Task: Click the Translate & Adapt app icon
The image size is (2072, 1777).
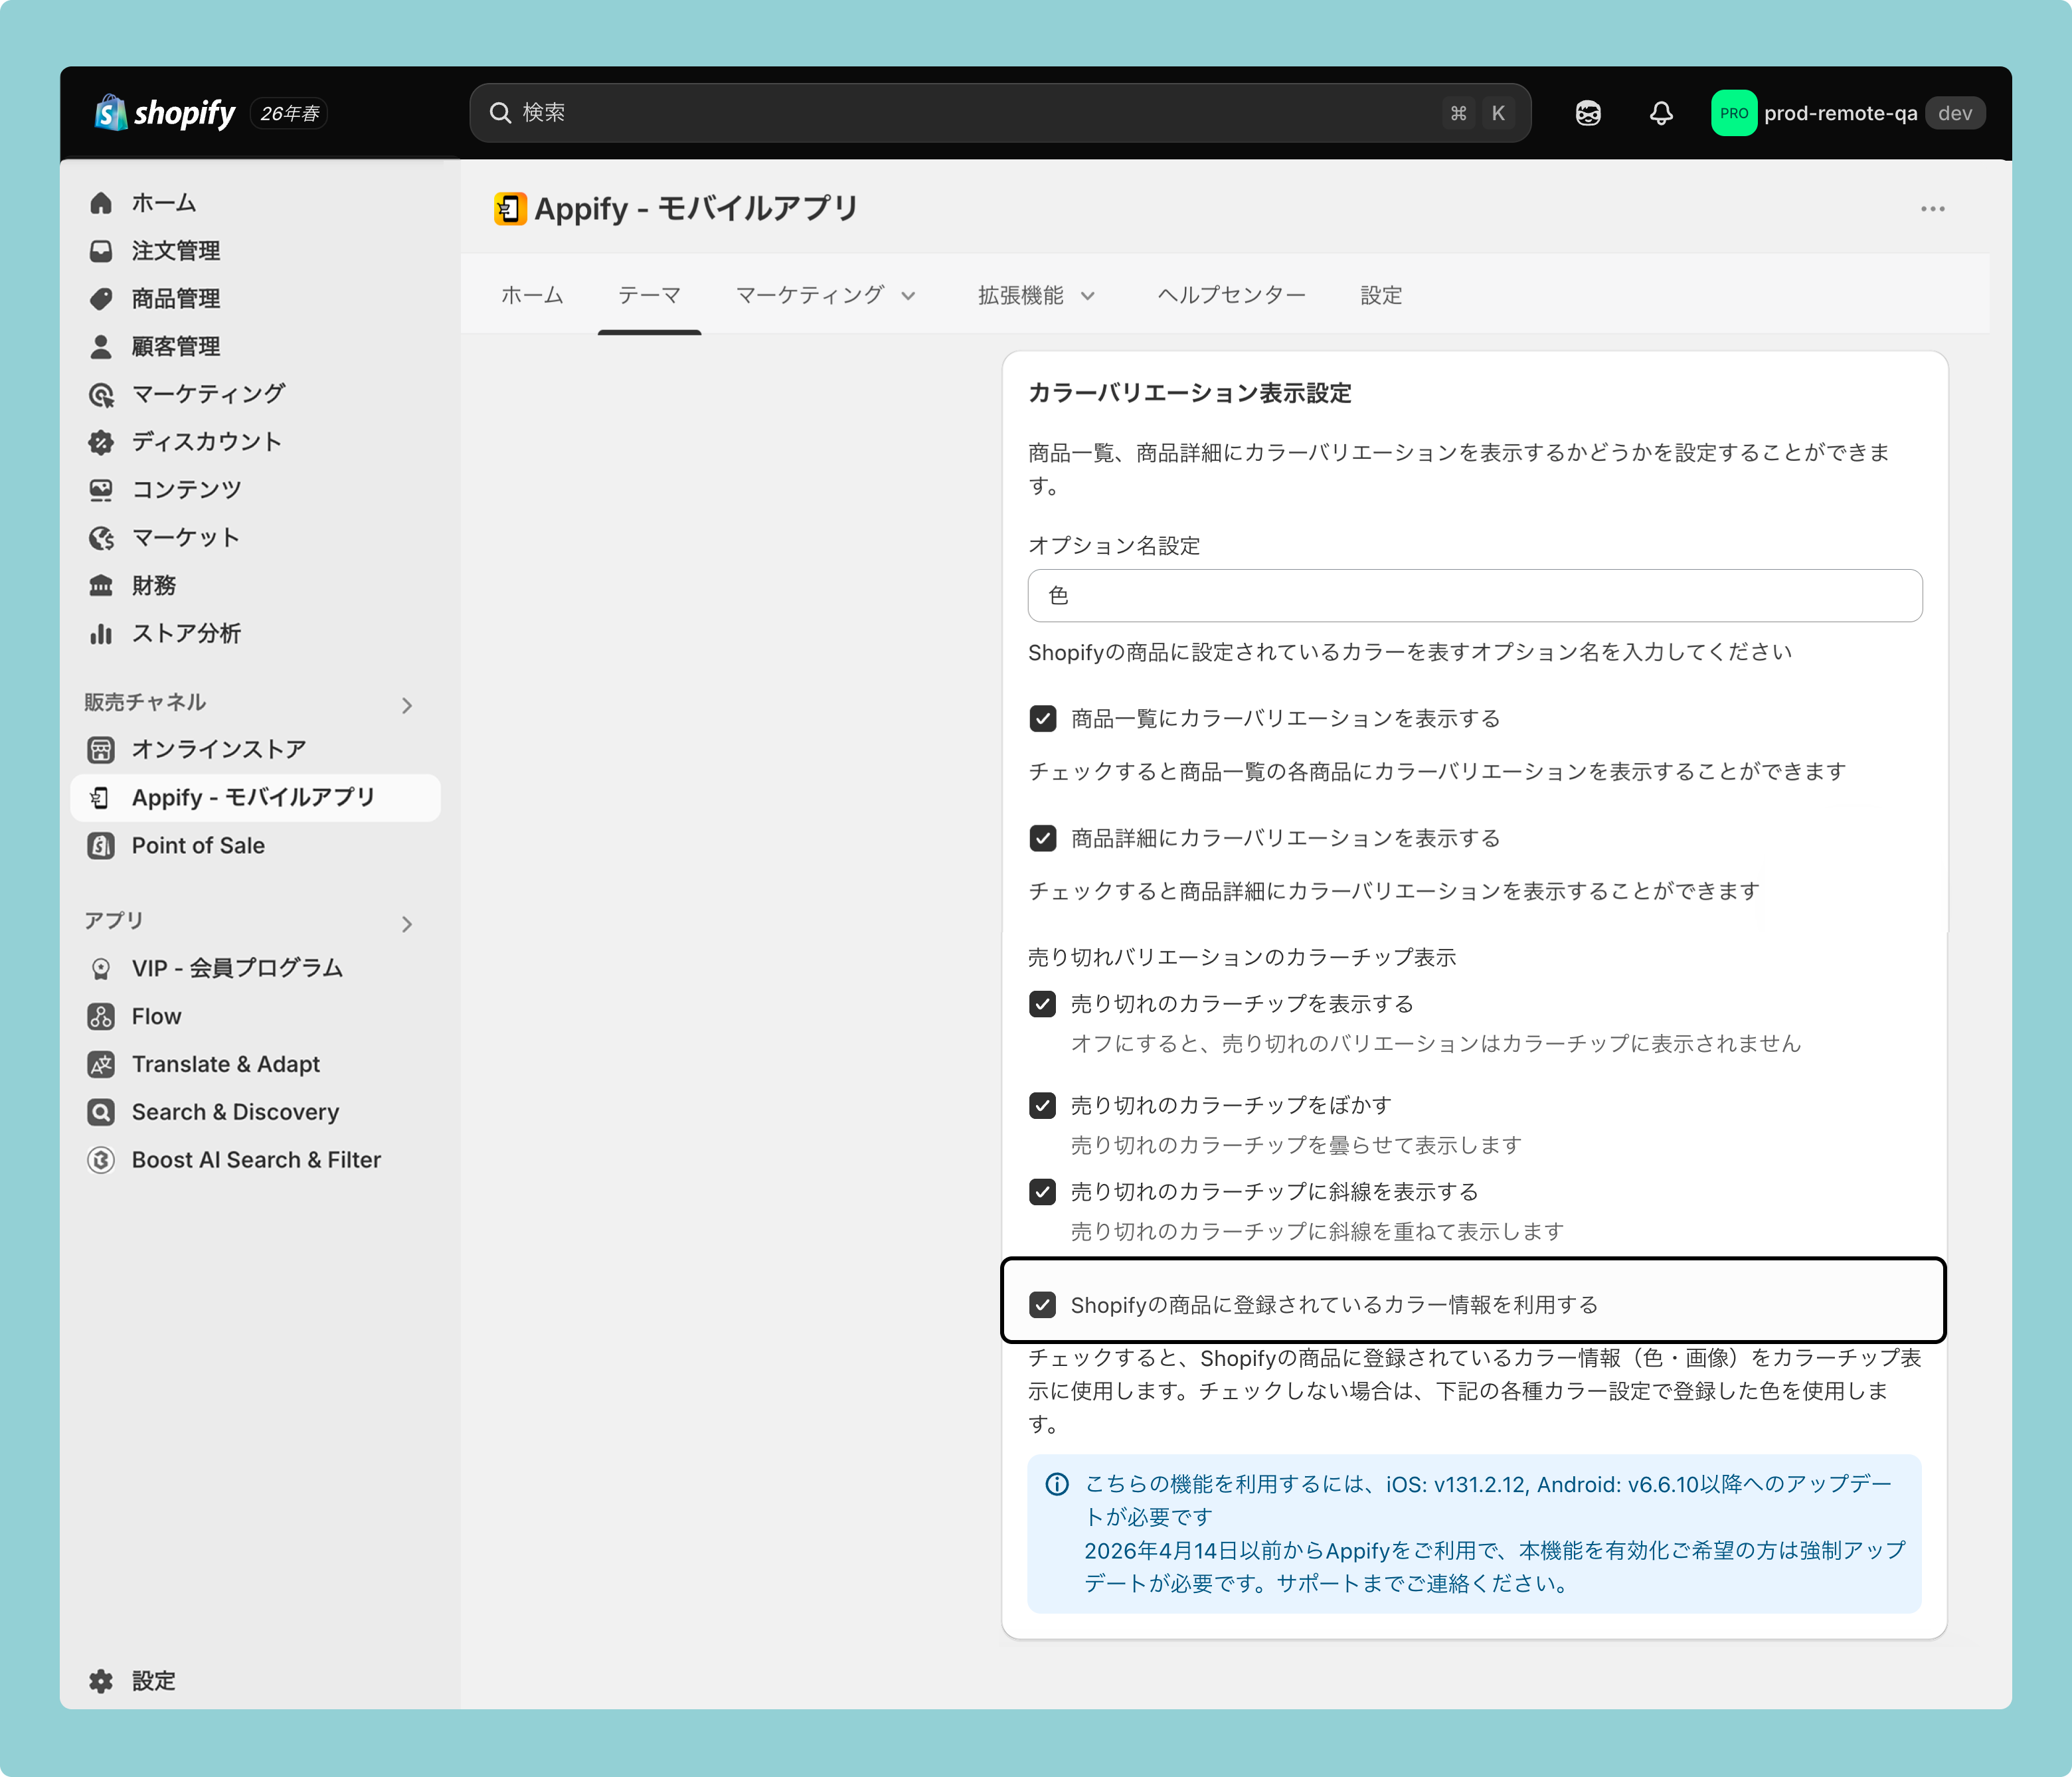Action: (x=101, y=1064)
